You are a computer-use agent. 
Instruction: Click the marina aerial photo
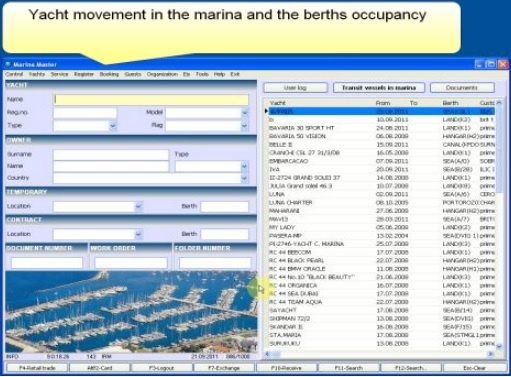(131, 312)
